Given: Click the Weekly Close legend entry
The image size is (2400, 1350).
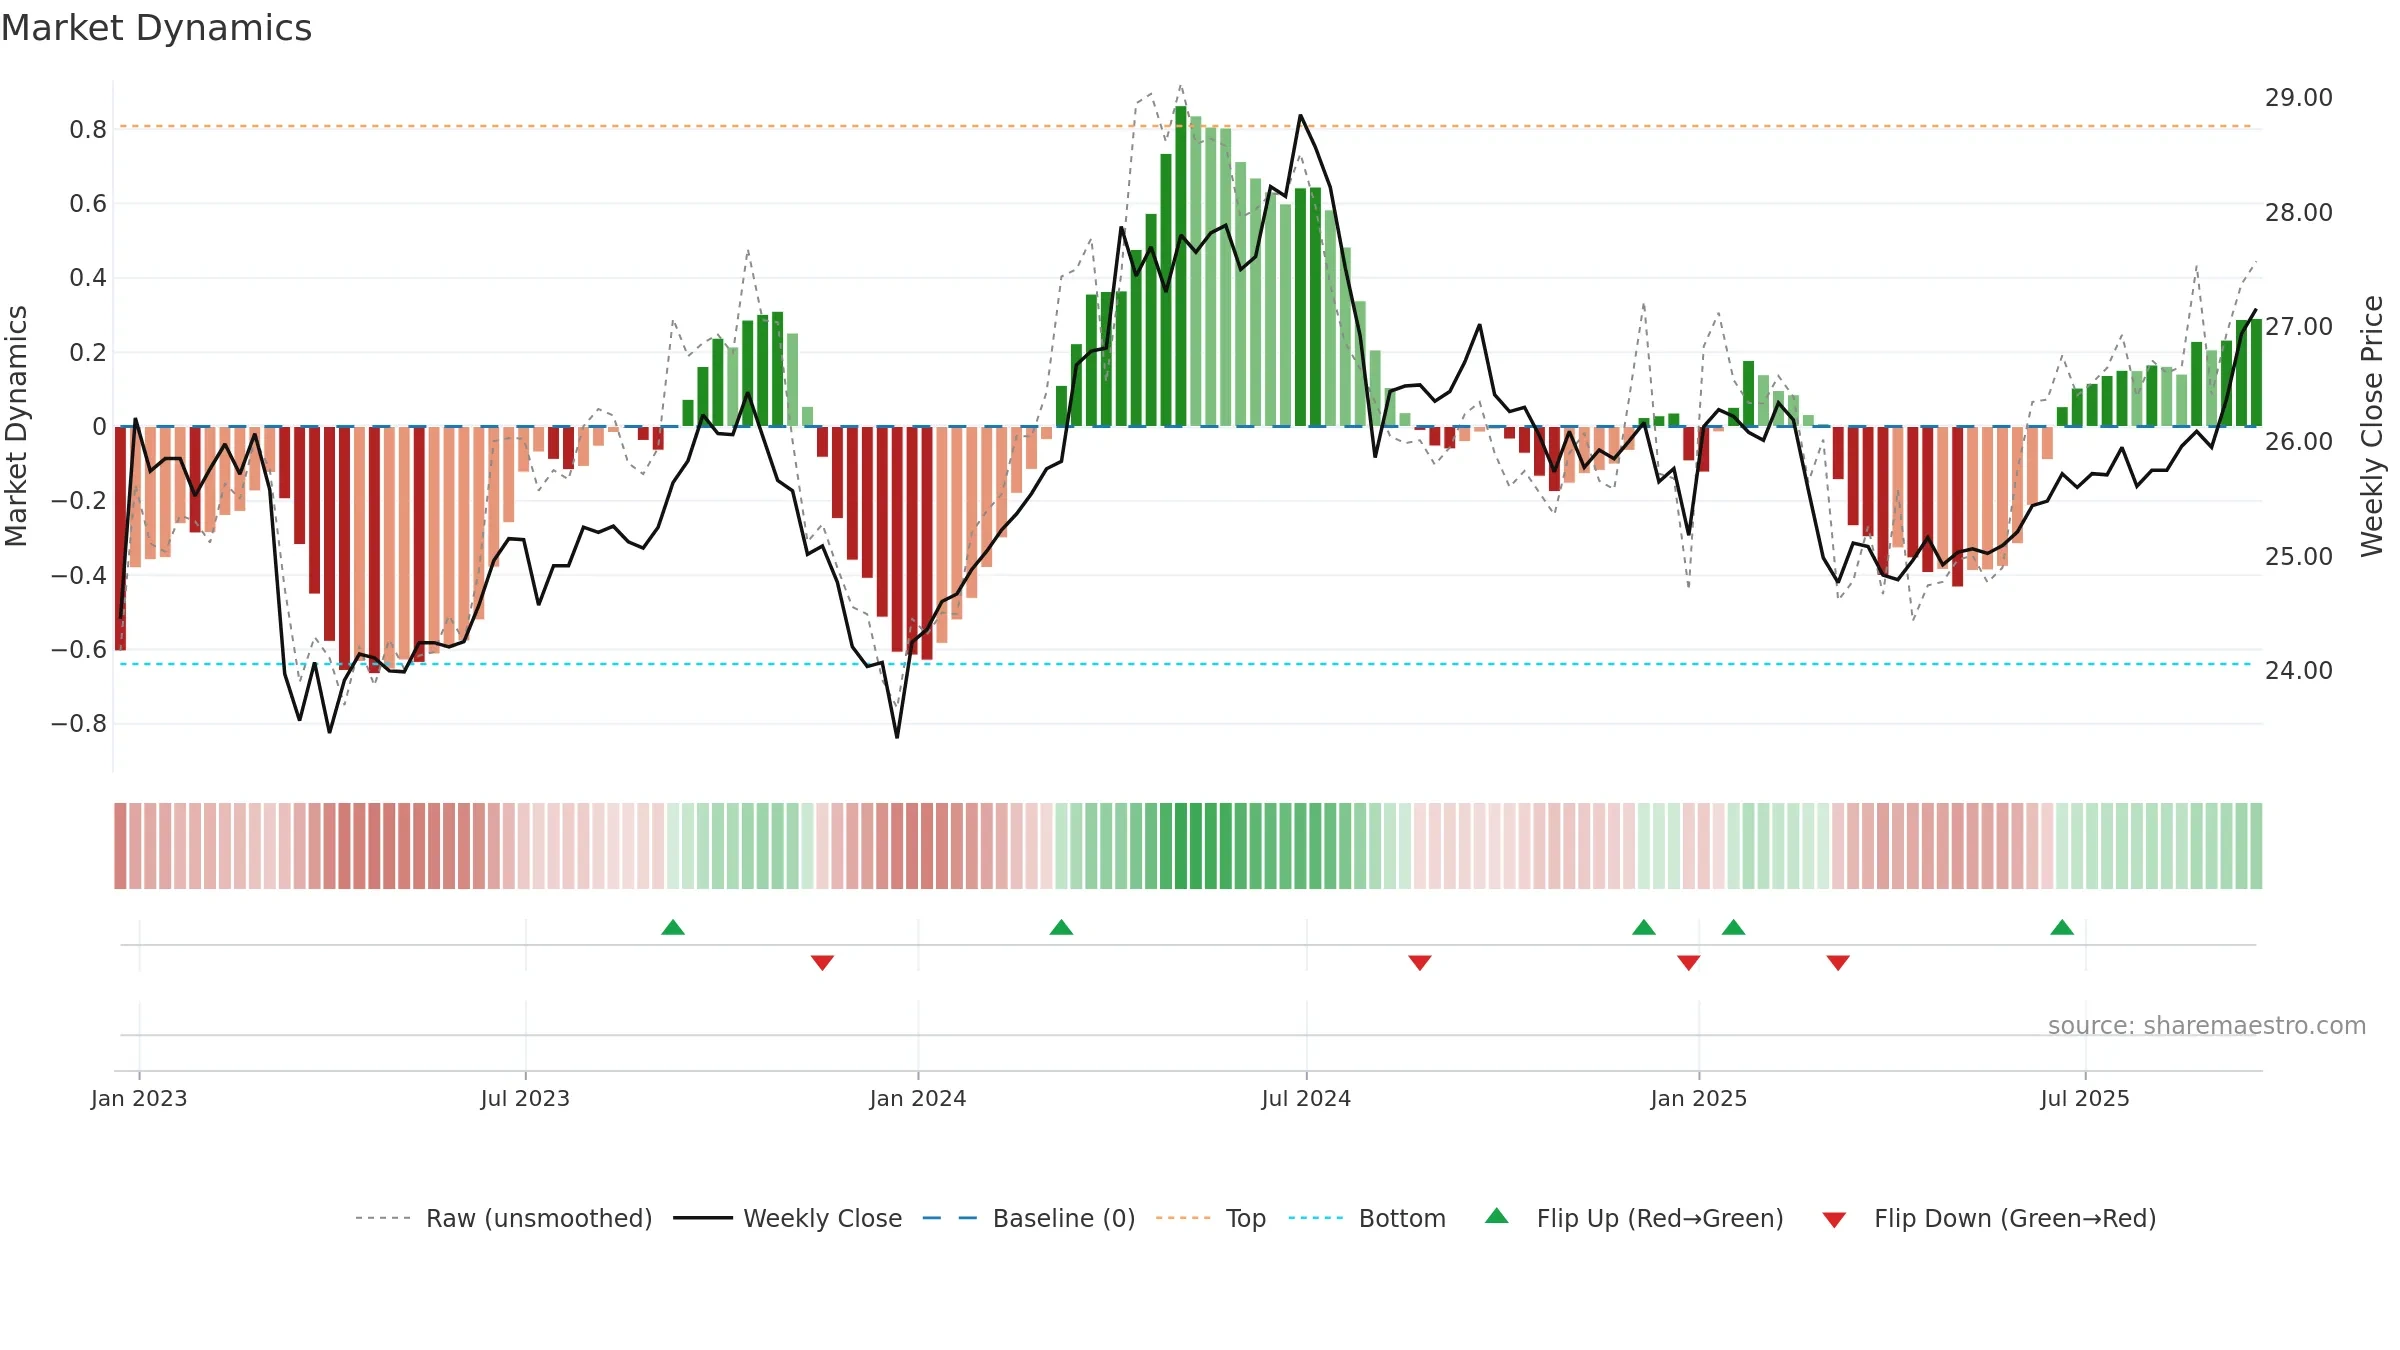Looking at the screenshot, I should click(787, 1218).
